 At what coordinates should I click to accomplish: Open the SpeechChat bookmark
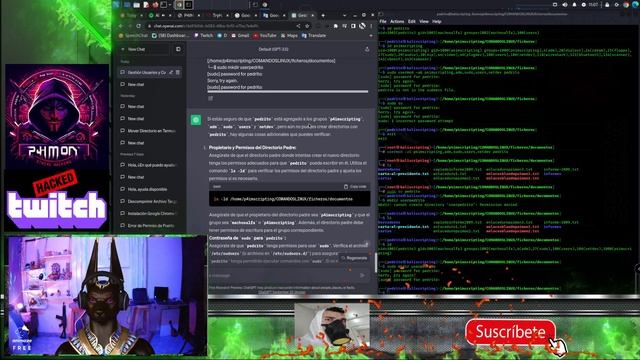pyautogui.click(x=133, y=36)
